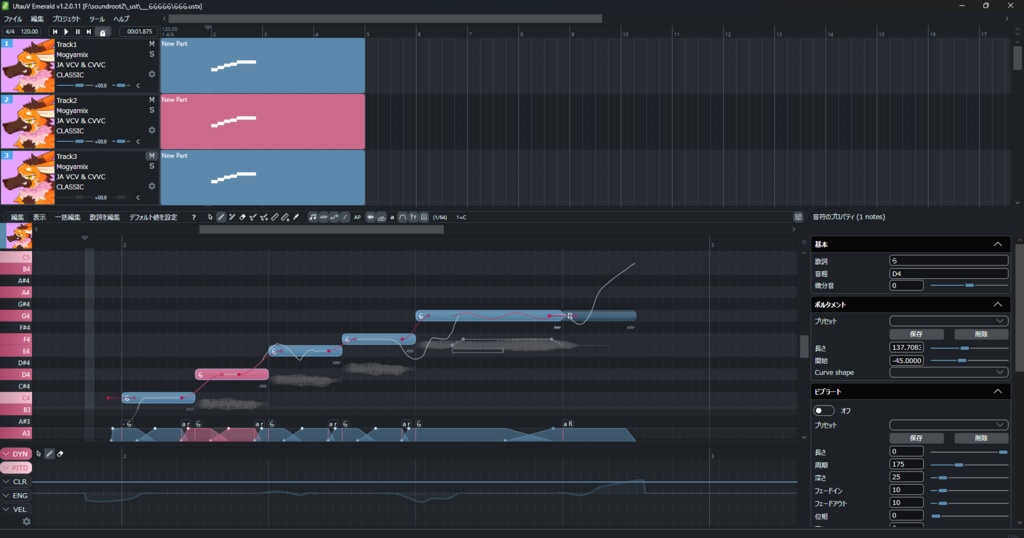
Task: Click the 1/64 snap division setting
Action: (x=440, y=217)
